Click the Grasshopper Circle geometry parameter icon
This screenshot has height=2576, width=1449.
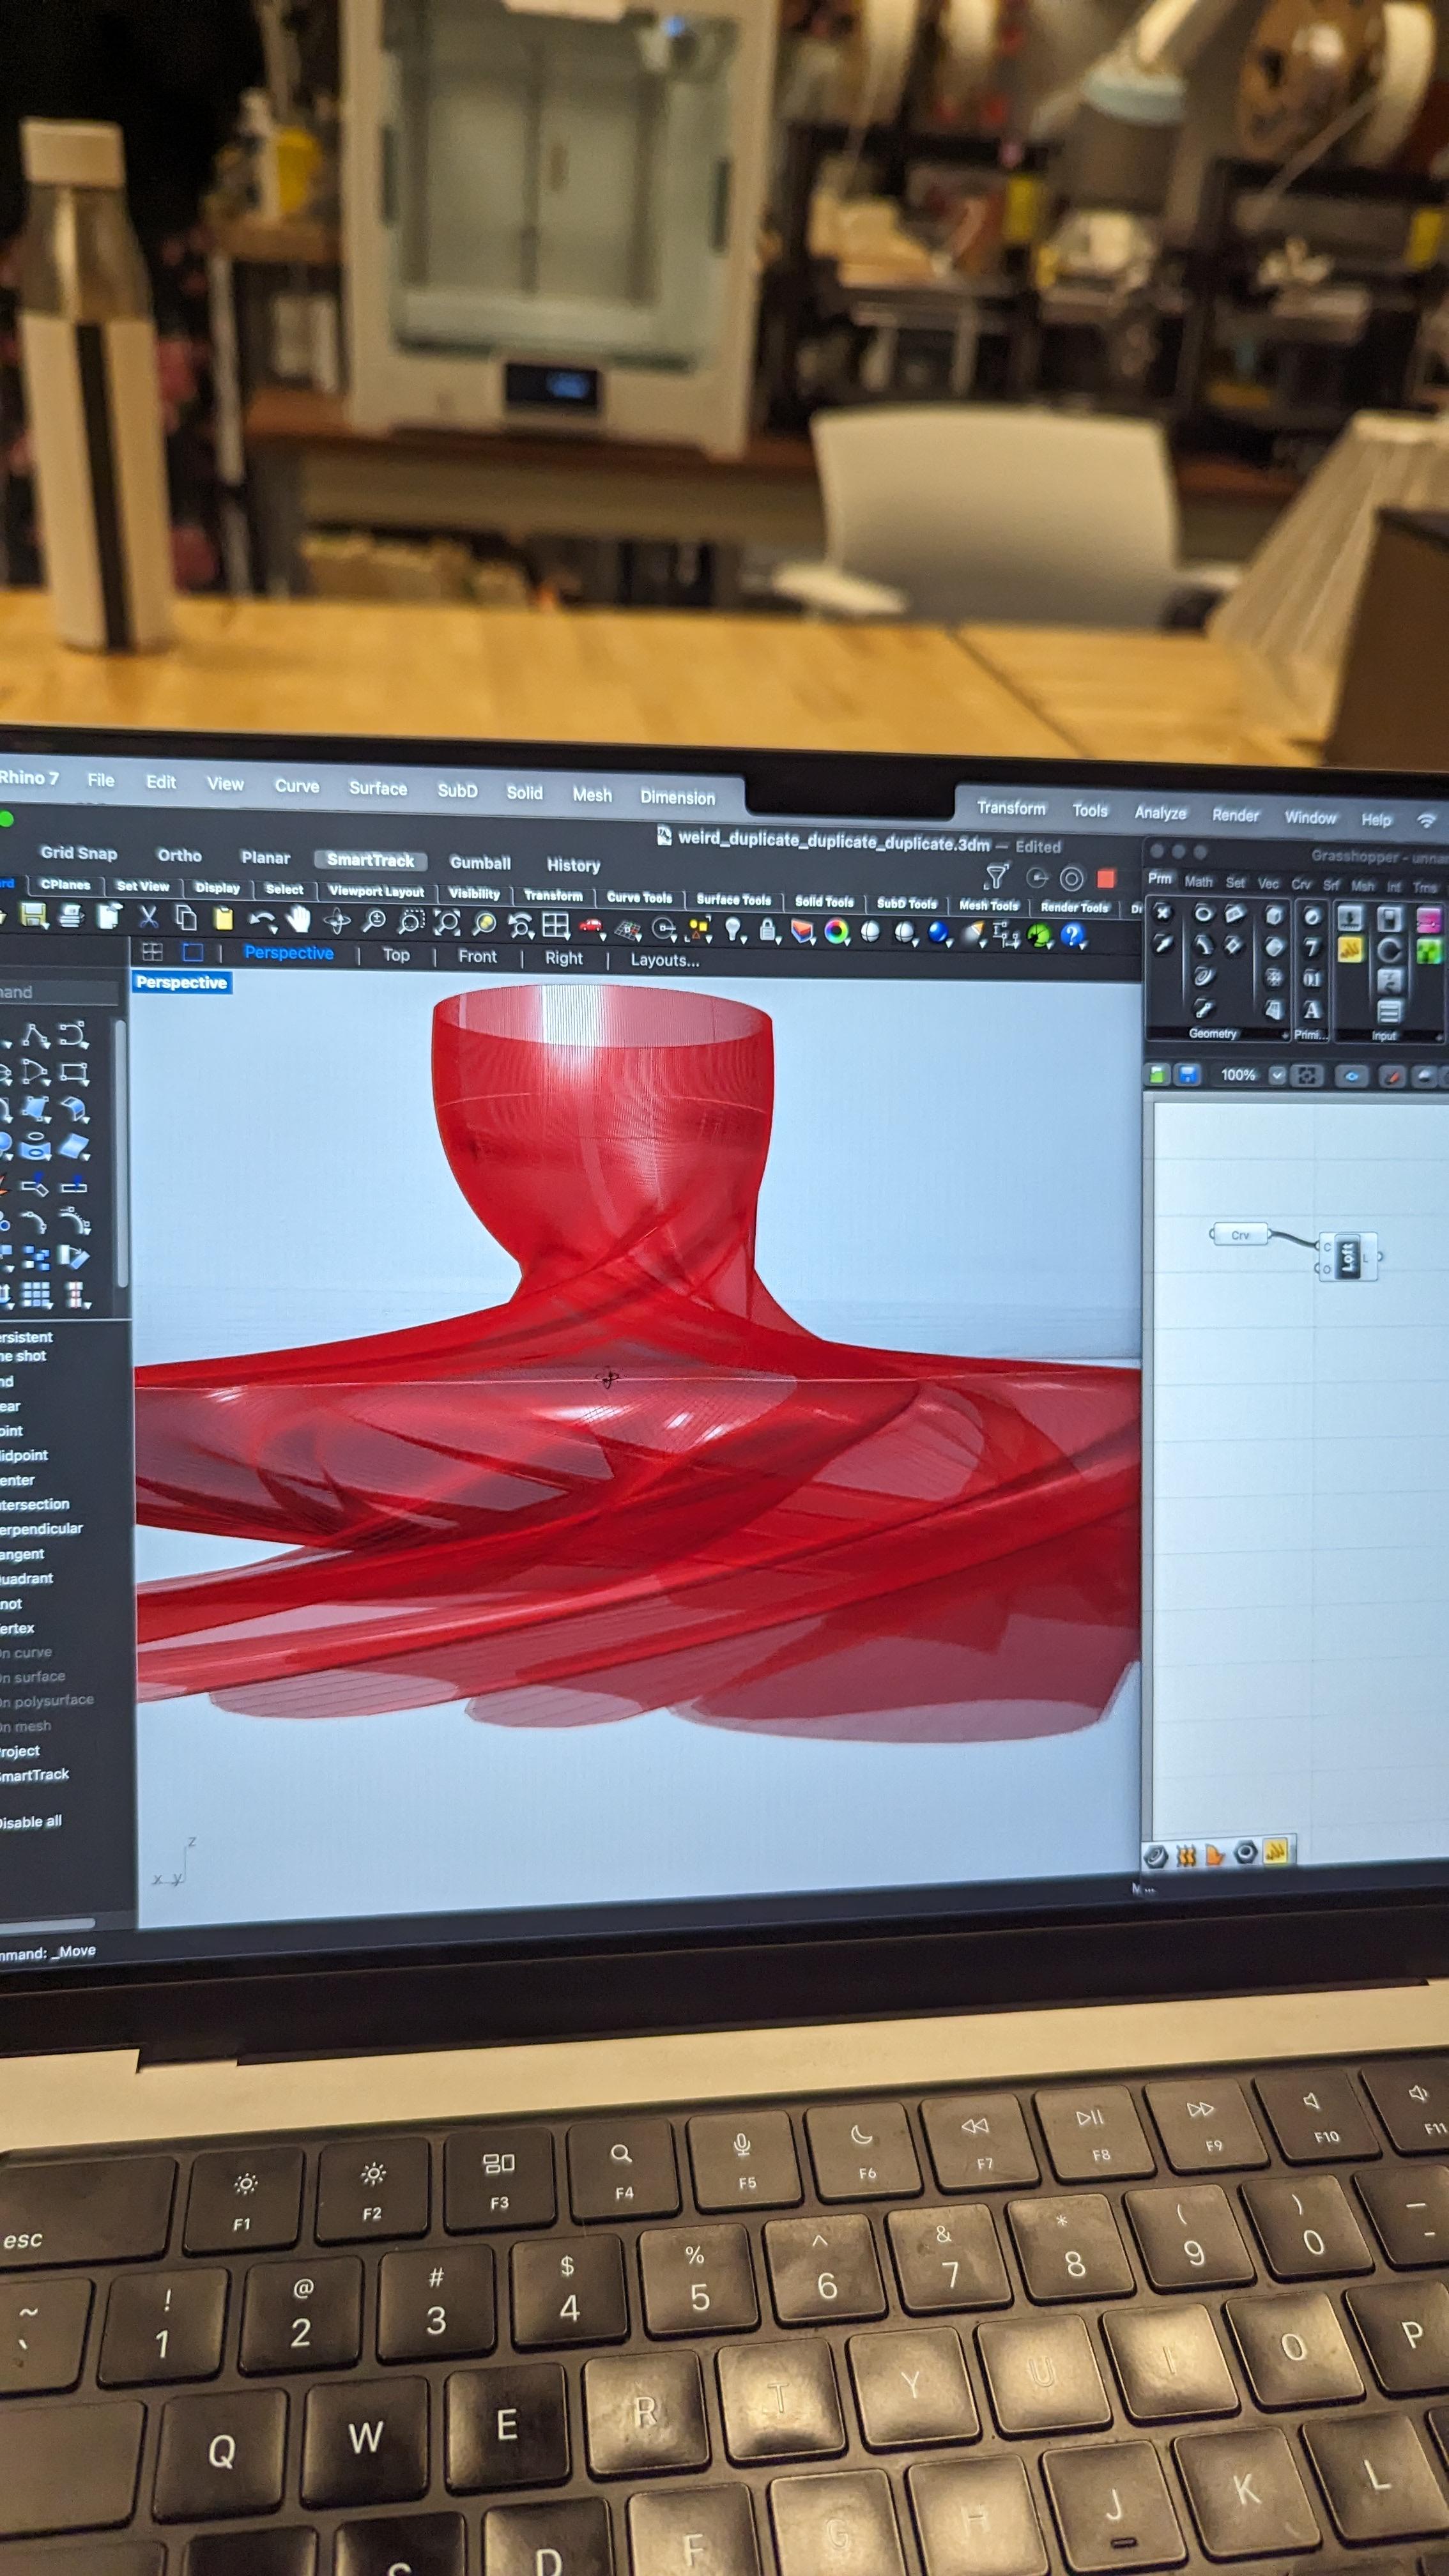1204,914
